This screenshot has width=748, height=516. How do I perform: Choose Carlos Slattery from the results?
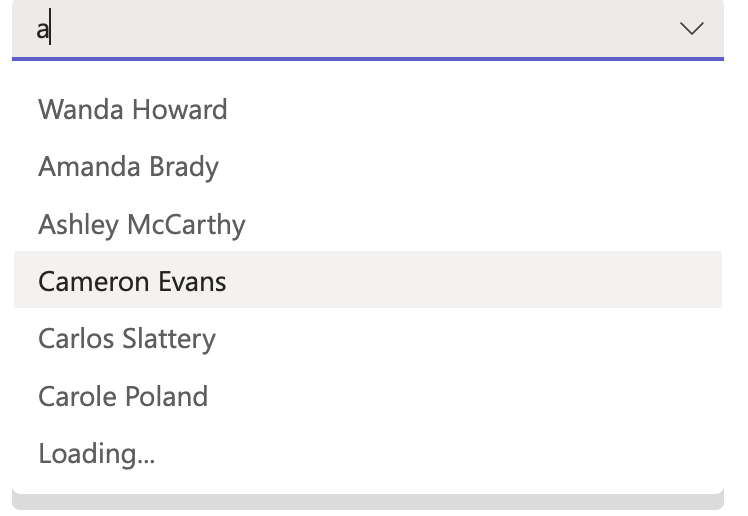pos(127,339)
